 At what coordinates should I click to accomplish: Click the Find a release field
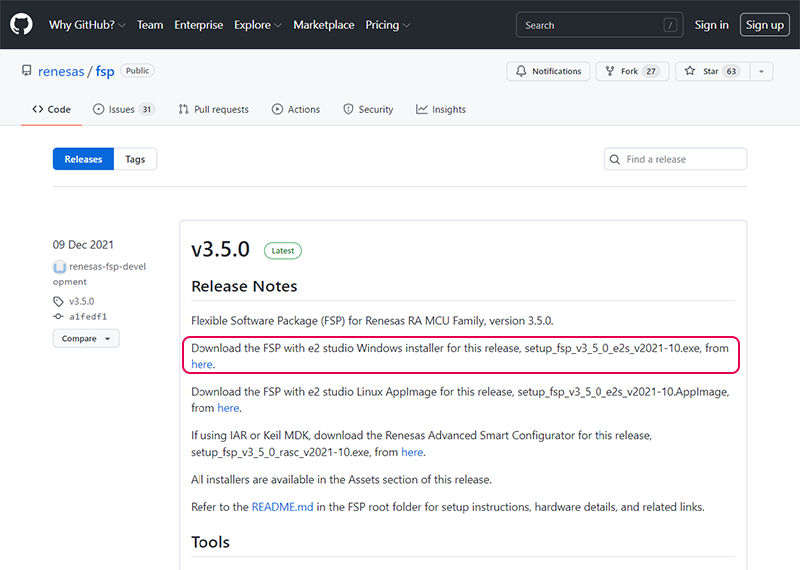tap(675, 159)
